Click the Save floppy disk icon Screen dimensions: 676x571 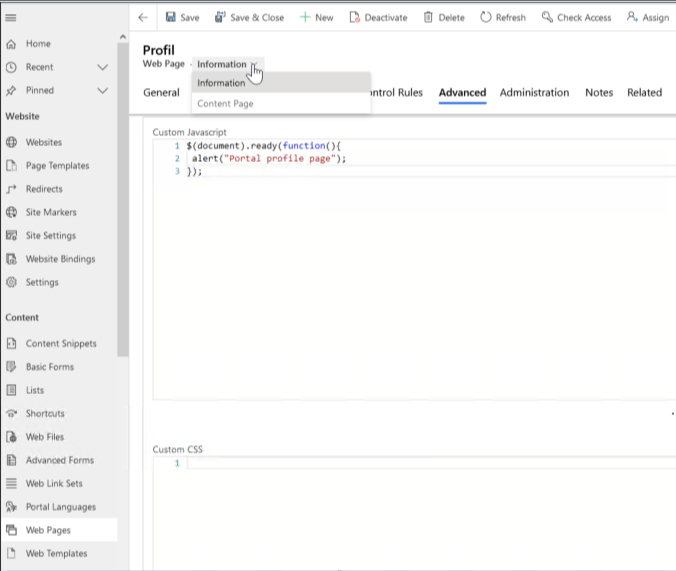tap(171, 17)
